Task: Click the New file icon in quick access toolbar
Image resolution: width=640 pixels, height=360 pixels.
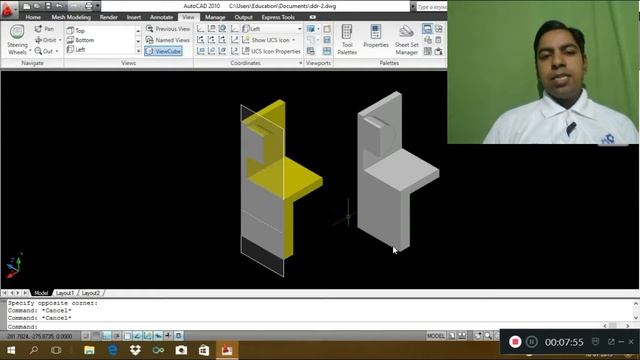Action: [x=27, y=6]
